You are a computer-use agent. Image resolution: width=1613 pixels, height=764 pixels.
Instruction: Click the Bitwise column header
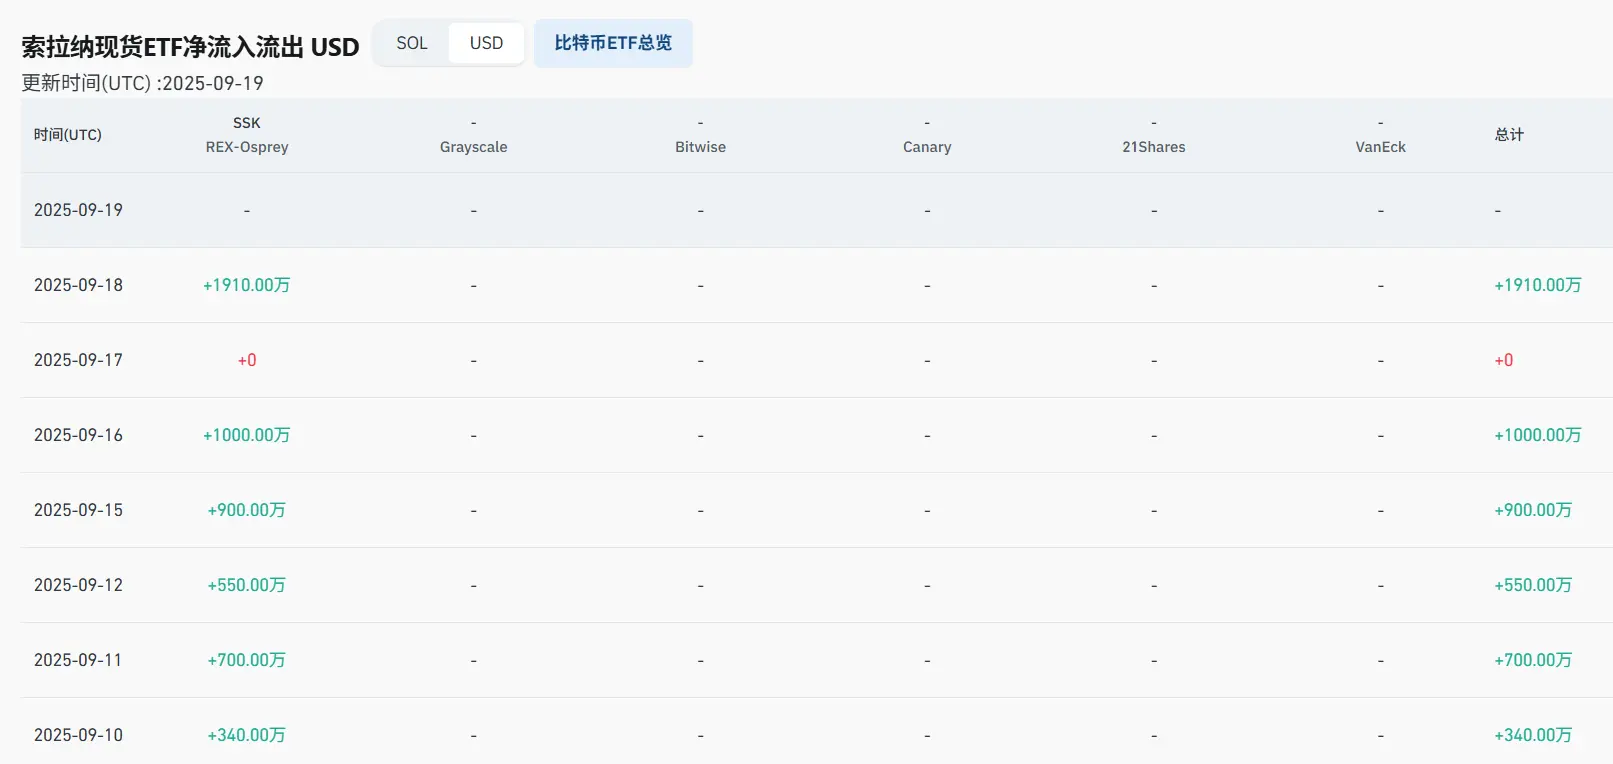click(x=700, y=147)
